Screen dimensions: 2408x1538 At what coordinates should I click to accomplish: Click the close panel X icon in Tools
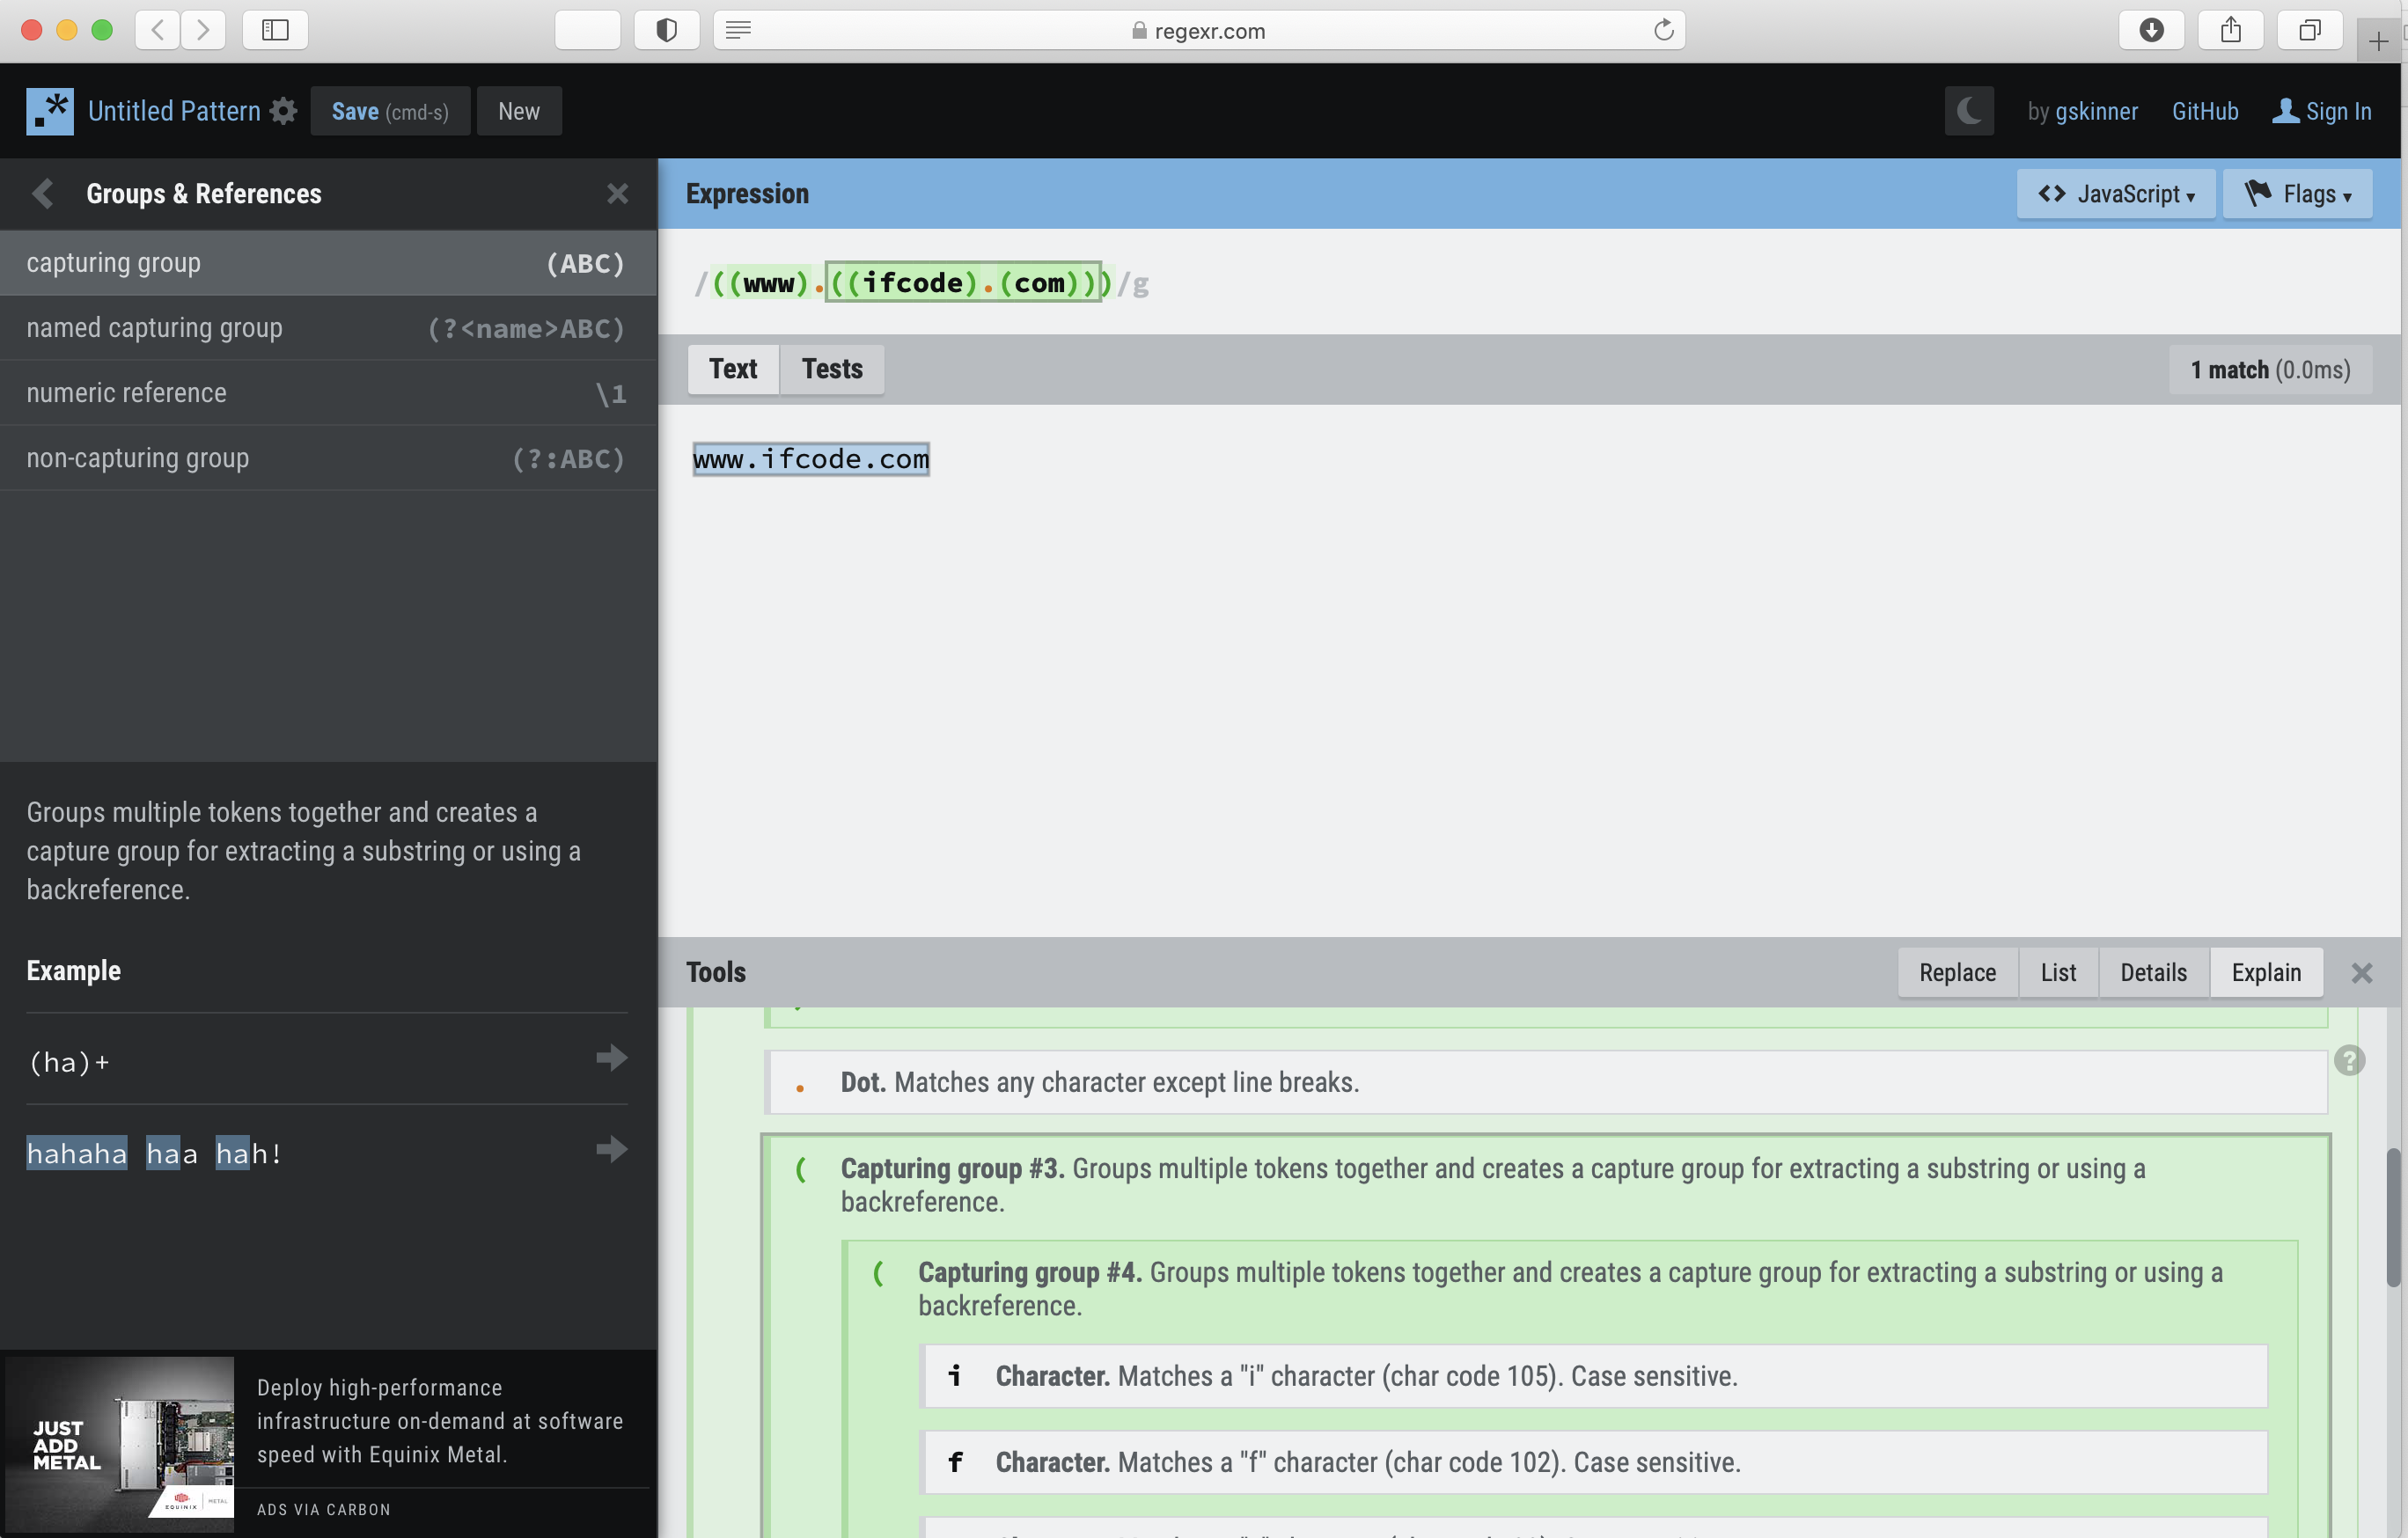2362,973
